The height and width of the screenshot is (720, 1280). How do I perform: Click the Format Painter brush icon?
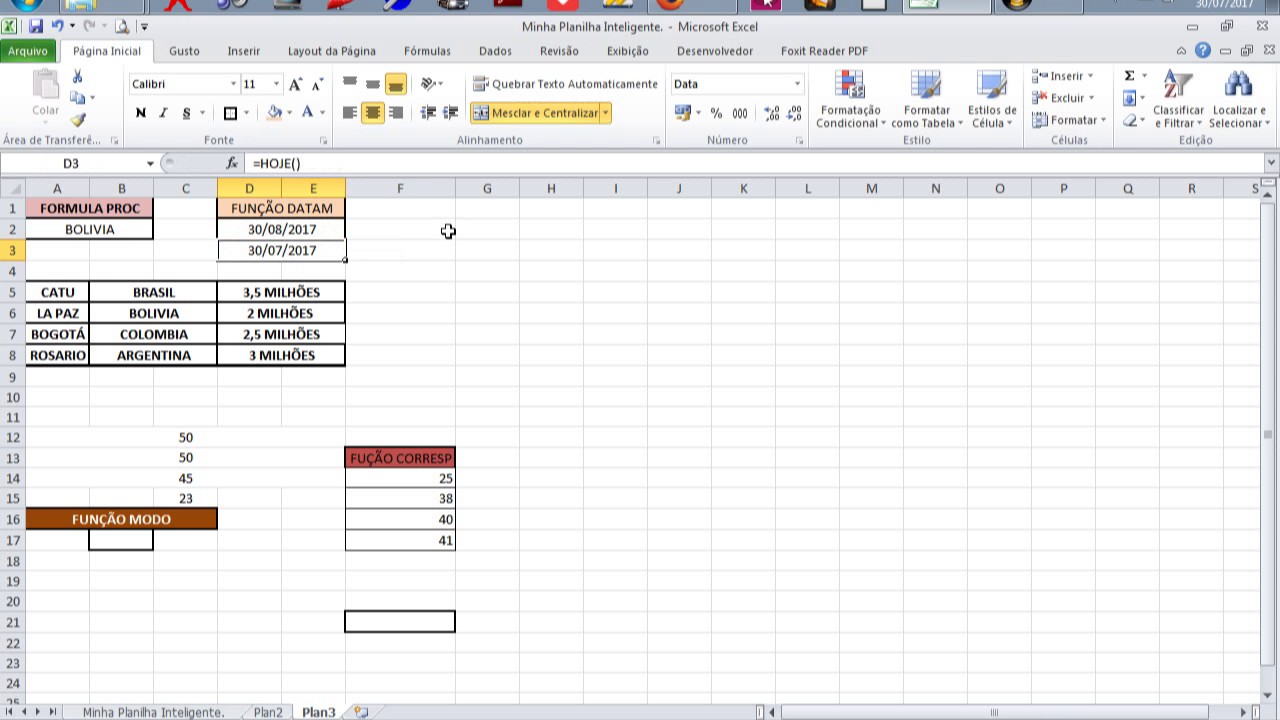pos(78,119)
